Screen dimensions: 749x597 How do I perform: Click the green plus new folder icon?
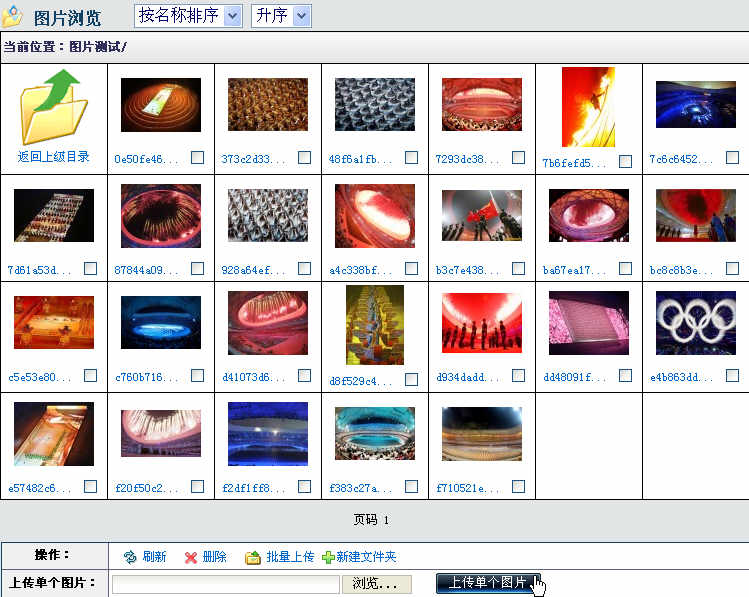[328, 557]
